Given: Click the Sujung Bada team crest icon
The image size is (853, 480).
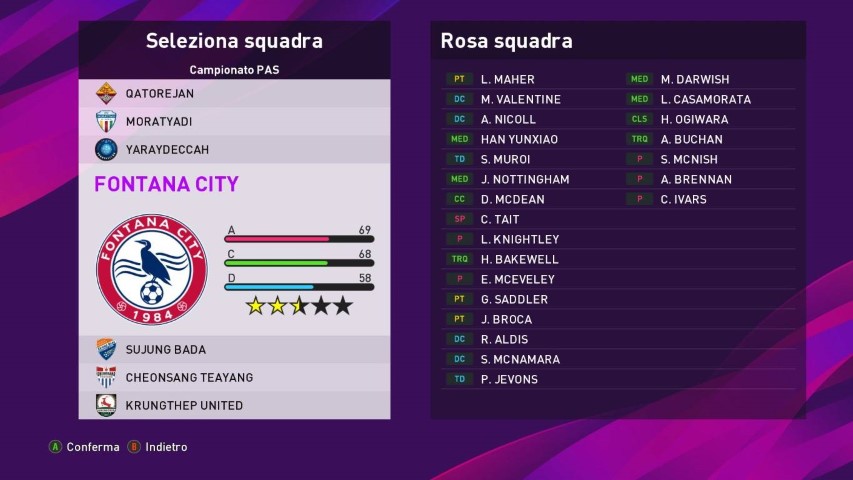Looking at the screenshot, I should click(106, 350).
